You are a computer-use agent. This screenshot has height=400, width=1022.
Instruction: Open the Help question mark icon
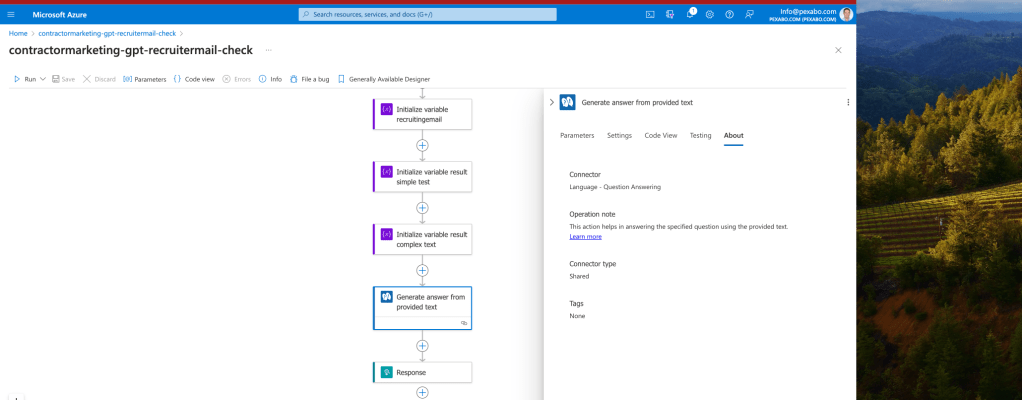click(729, 14)
